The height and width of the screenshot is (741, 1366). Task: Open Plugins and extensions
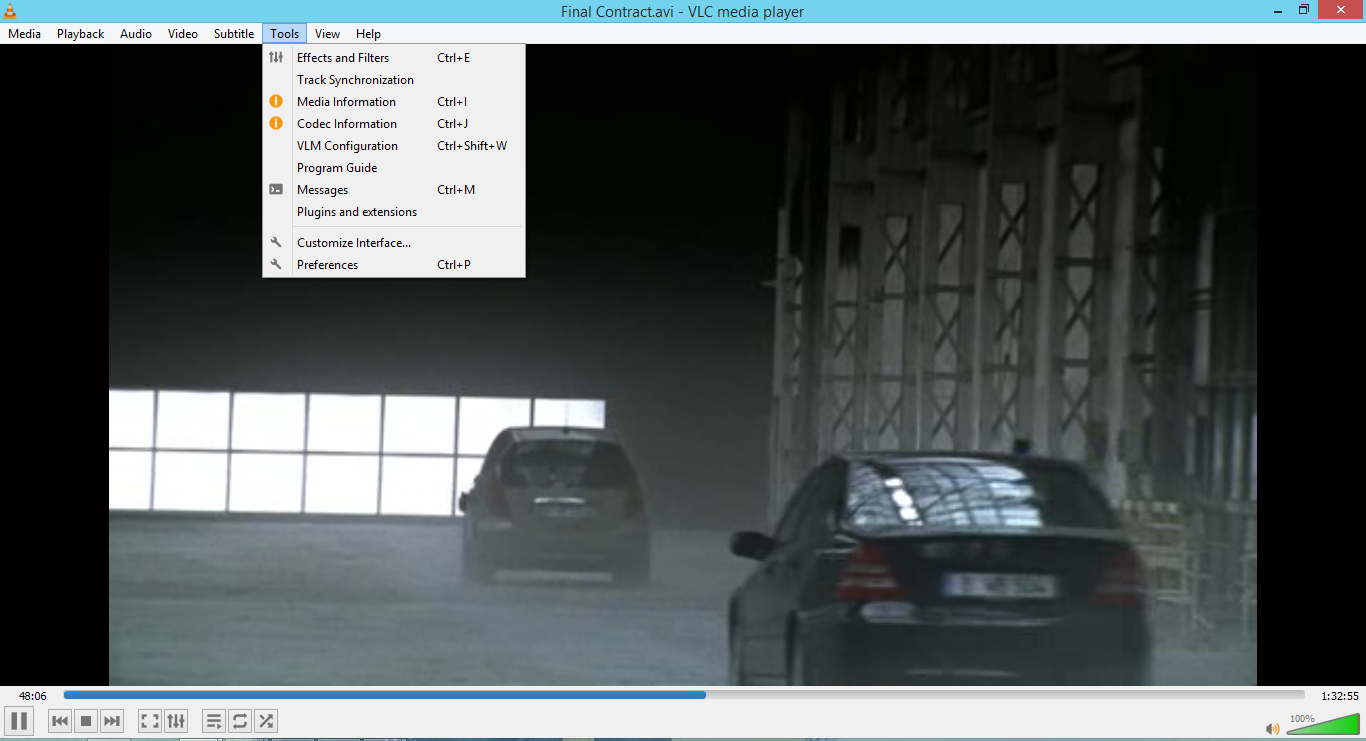(394, 212)
